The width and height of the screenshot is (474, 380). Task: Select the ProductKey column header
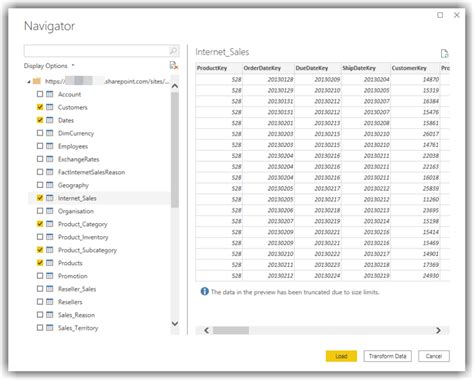click(x=219, y=68)
